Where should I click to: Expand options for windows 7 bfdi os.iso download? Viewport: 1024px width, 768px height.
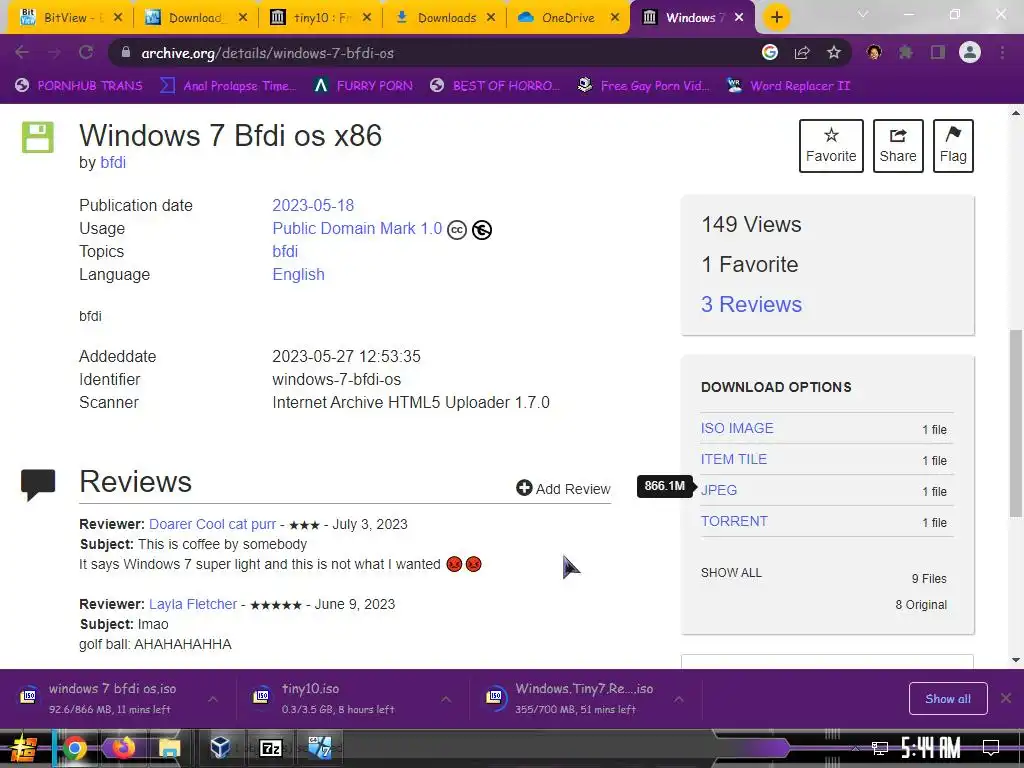(x=213, y=699)
